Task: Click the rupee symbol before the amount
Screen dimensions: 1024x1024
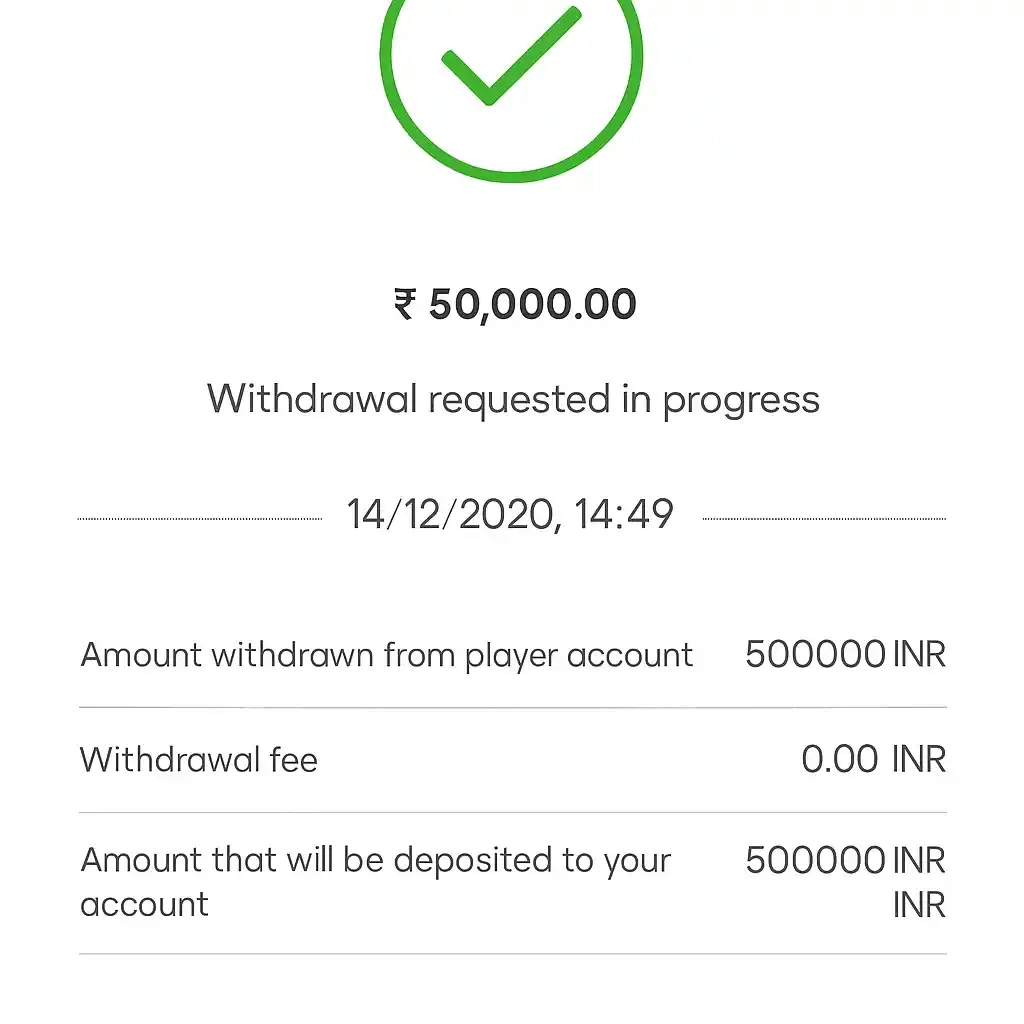Action: [404, 304]
